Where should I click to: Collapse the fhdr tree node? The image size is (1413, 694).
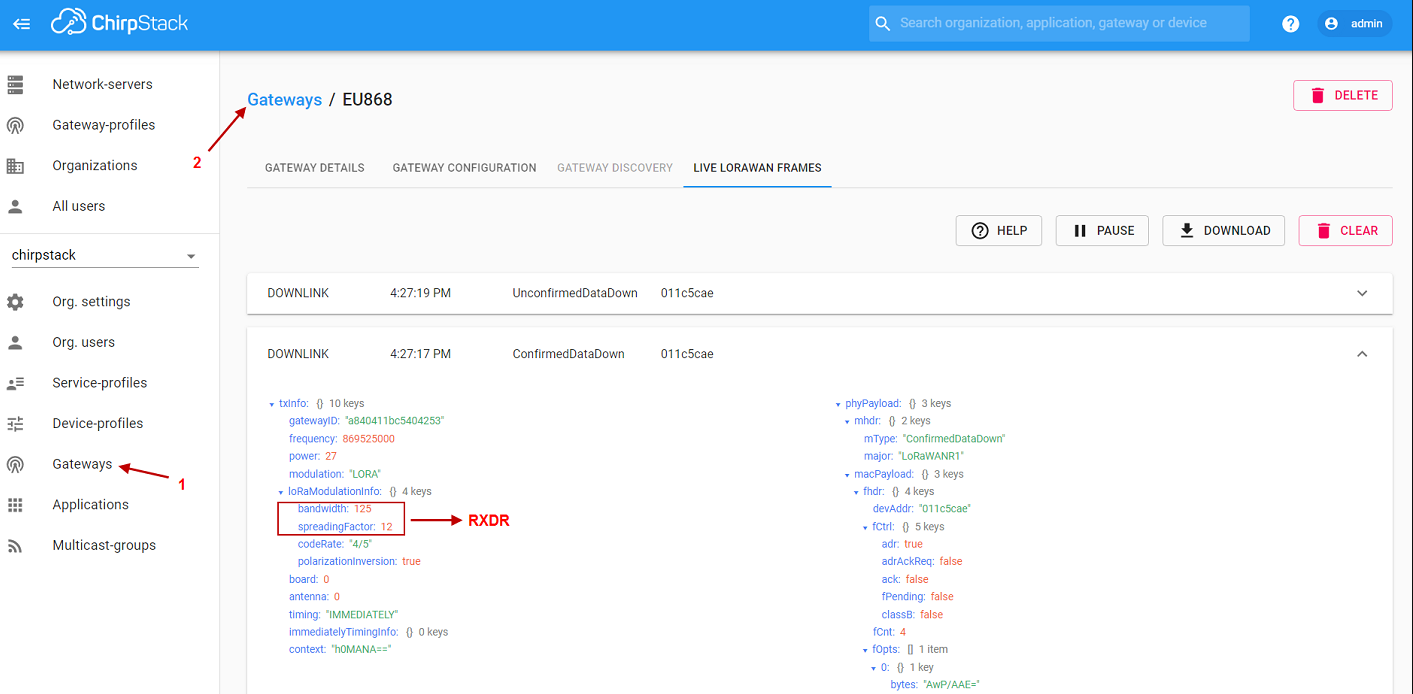coord(856,492)
